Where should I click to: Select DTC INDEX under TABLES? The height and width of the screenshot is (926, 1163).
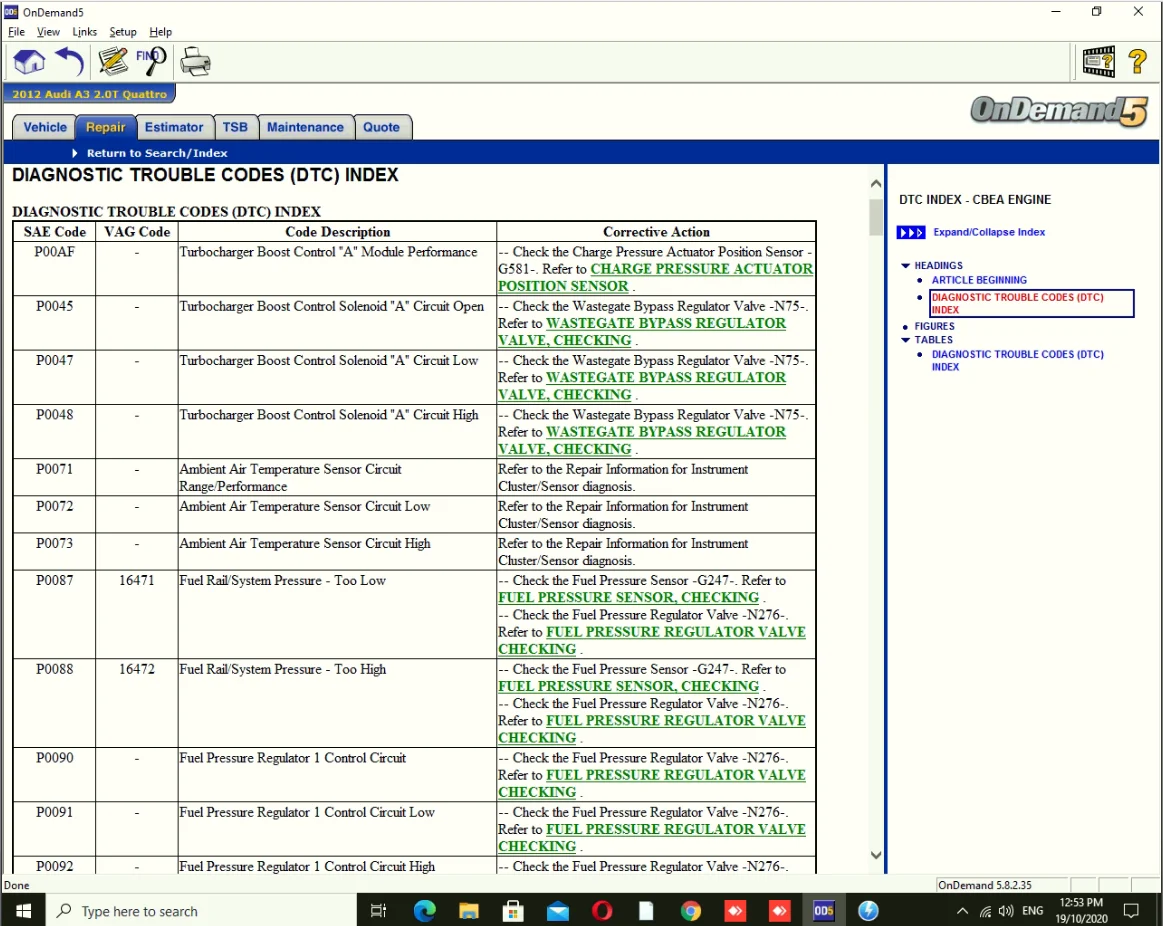[1018, 361]
